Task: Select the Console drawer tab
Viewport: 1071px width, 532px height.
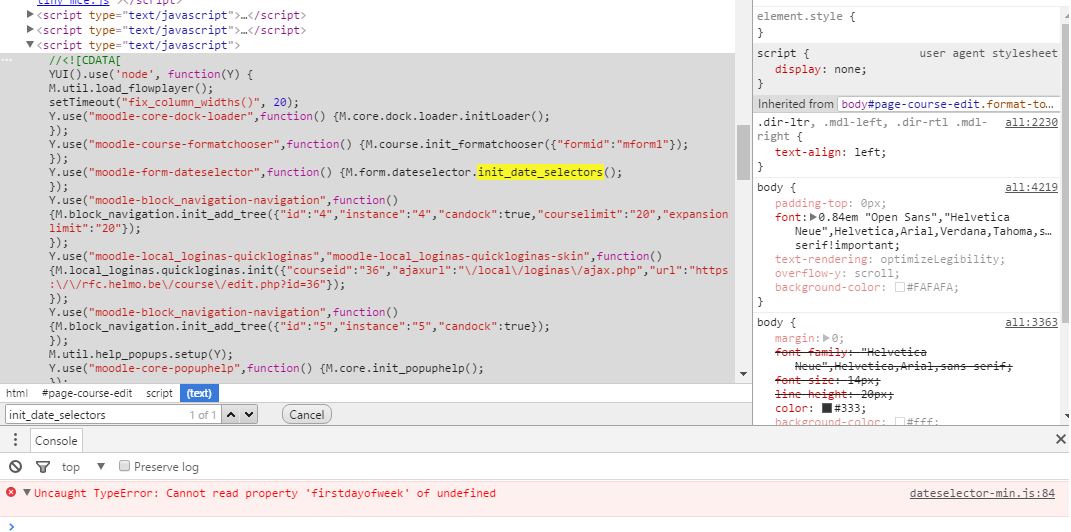Action: click(56, 440)
